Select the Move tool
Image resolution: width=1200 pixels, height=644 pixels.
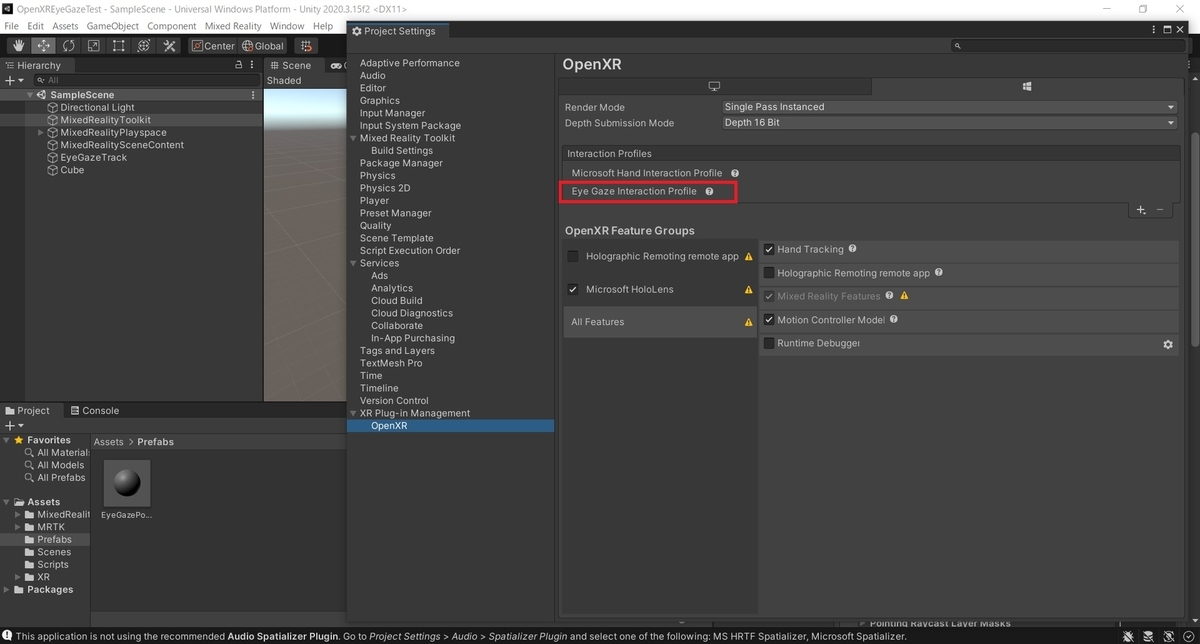tap(43, 45)
